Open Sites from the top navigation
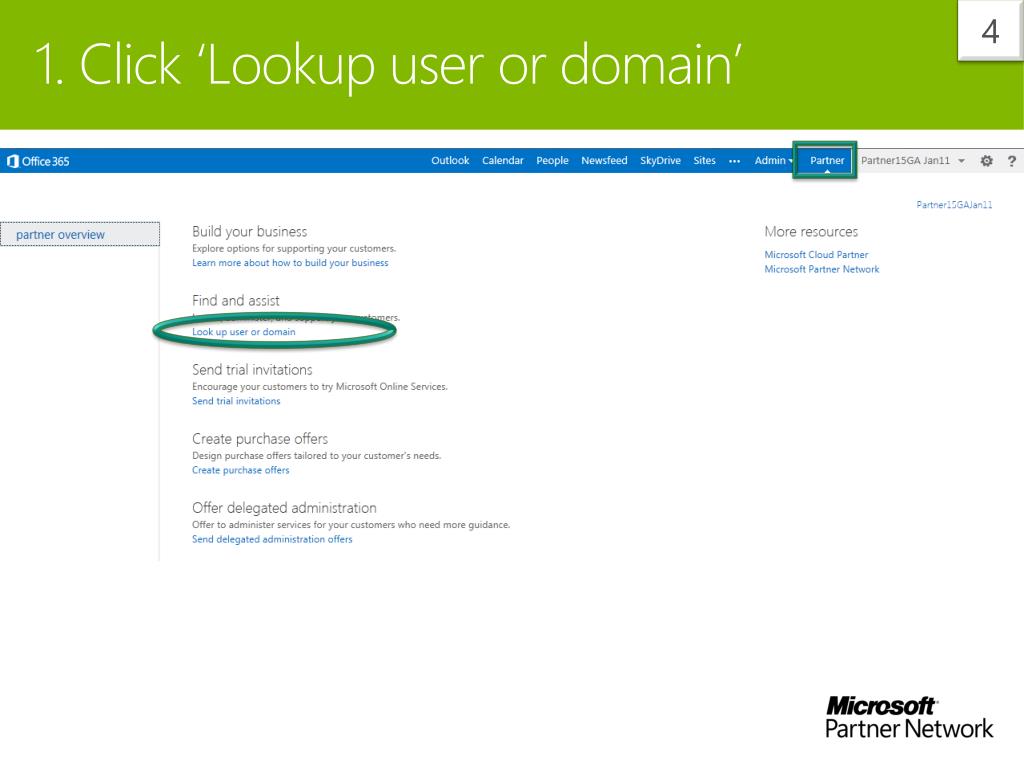 (x=704, y=161)
